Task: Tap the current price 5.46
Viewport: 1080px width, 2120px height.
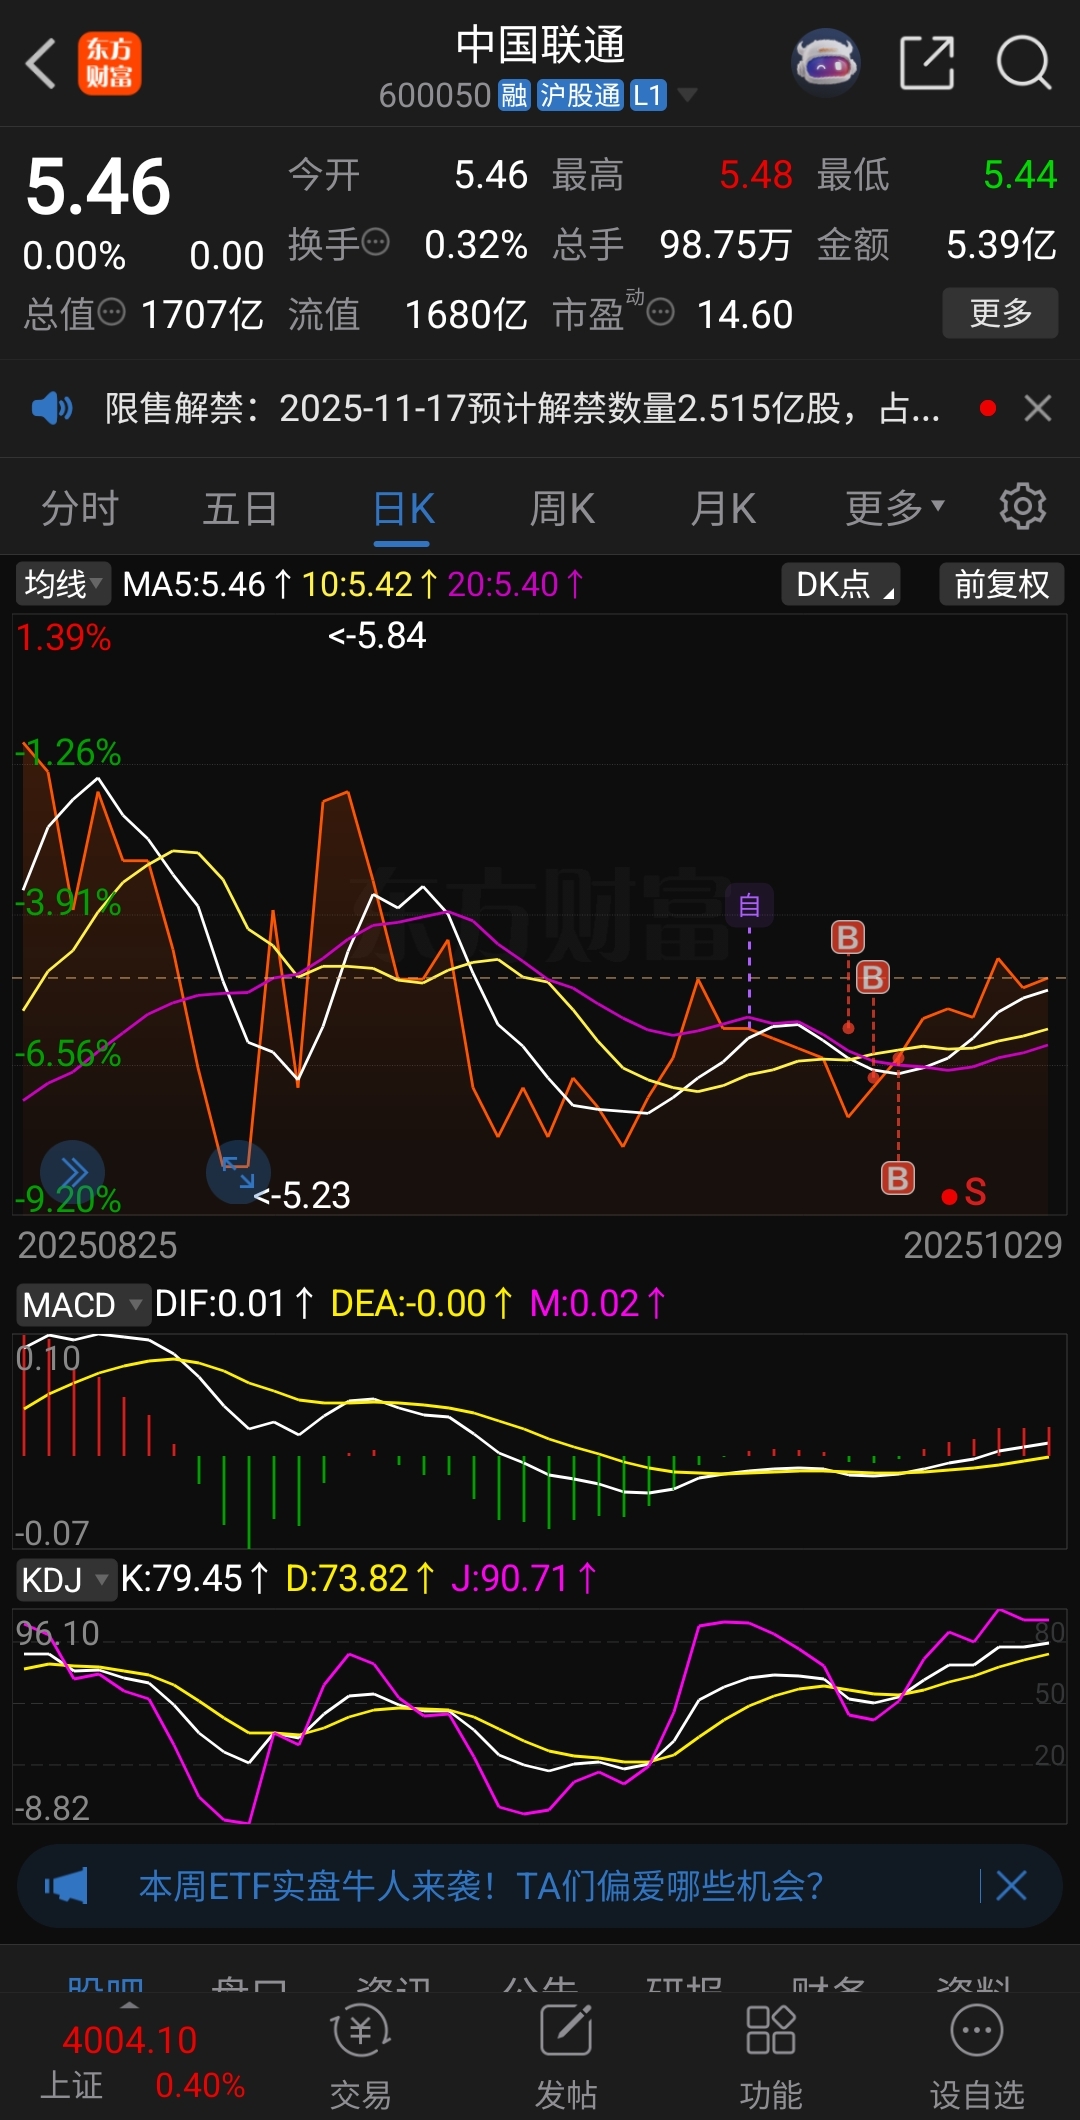Action: click(98, 186)
